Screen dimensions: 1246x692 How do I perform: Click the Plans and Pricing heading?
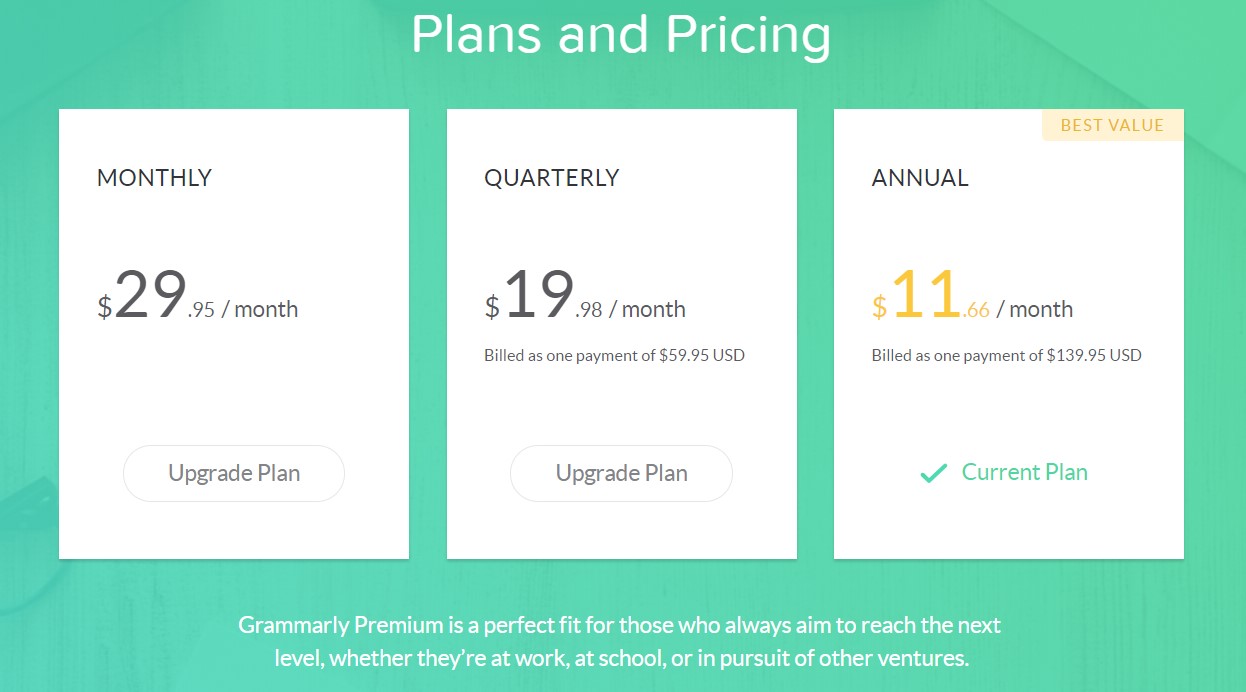pyautogui.click(x=621, y=35)
